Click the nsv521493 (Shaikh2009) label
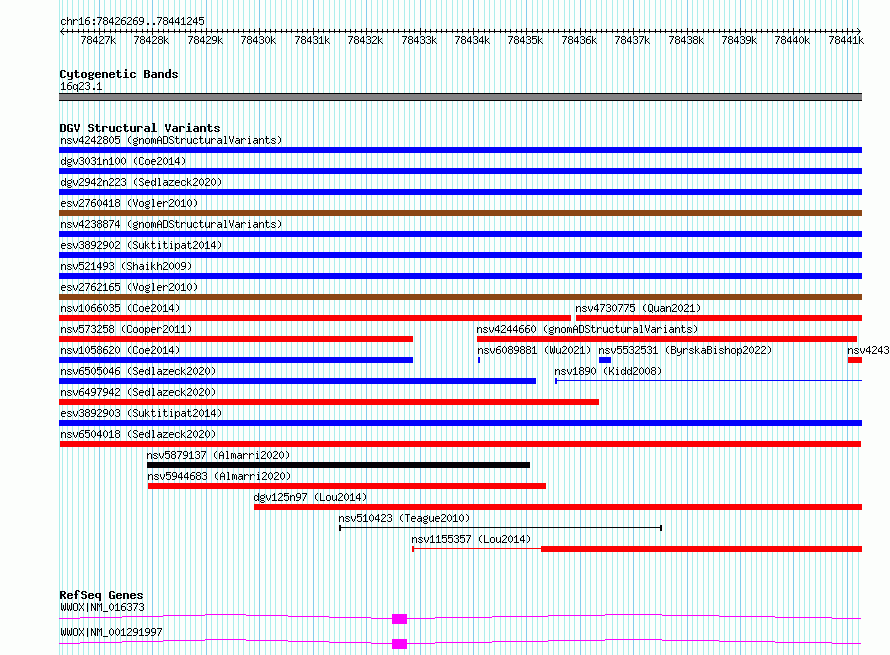This screenshot has height=655, width=890. pos(126,266)
